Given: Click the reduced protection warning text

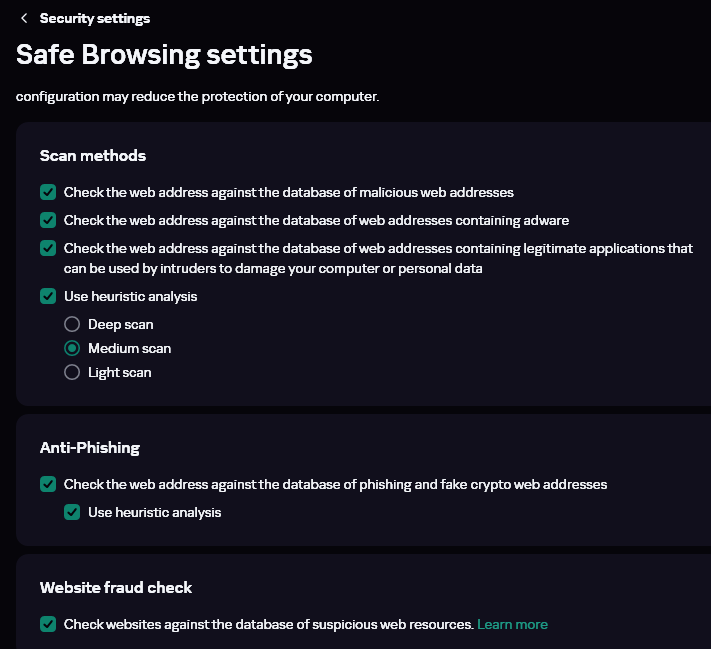Looking at the screenshot, I should coord(197,97).
